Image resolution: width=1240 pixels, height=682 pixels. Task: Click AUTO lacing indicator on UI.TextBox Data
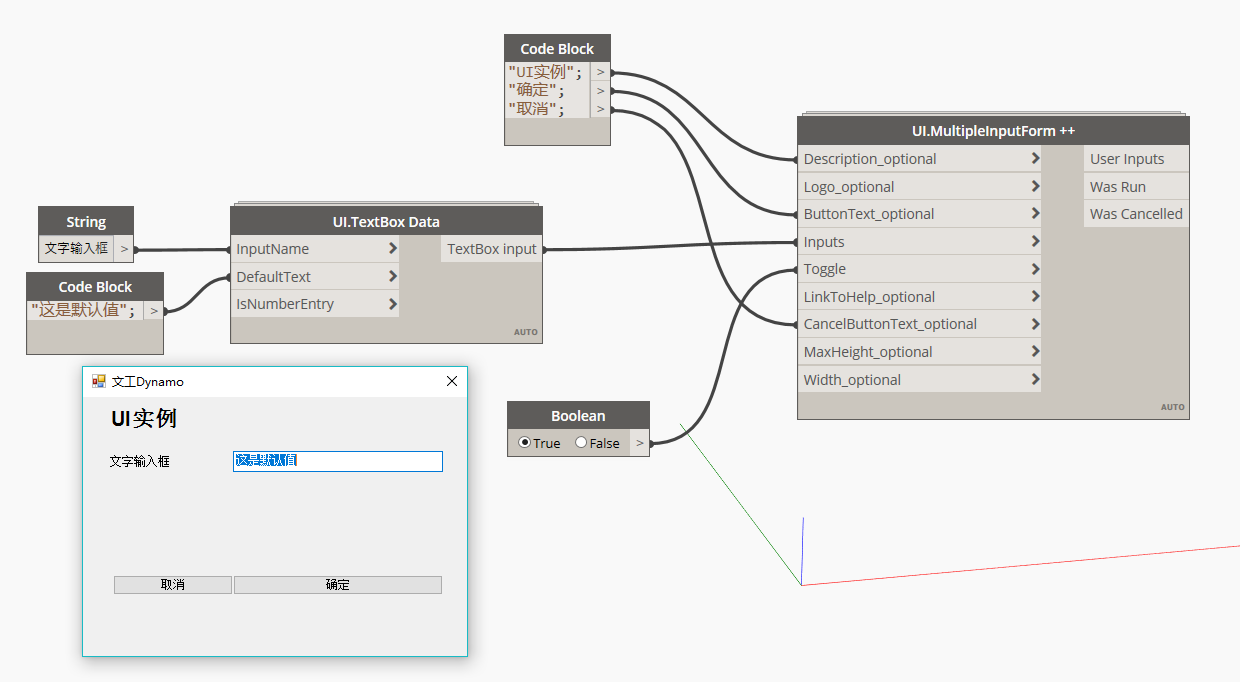tap(526, 332)
